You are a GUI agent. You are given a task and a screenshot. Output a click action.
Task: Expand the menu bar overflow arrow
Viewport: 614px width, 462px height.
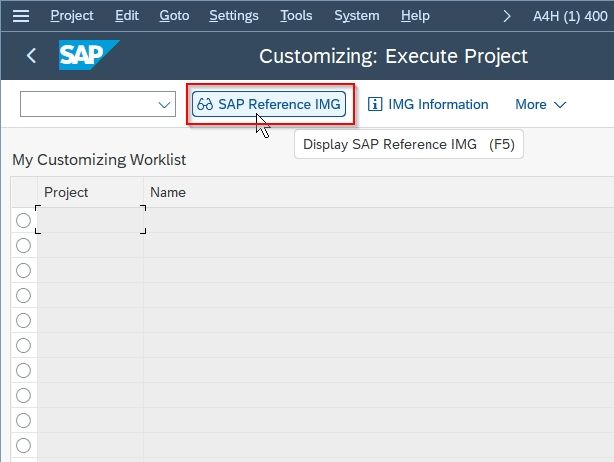507,16
